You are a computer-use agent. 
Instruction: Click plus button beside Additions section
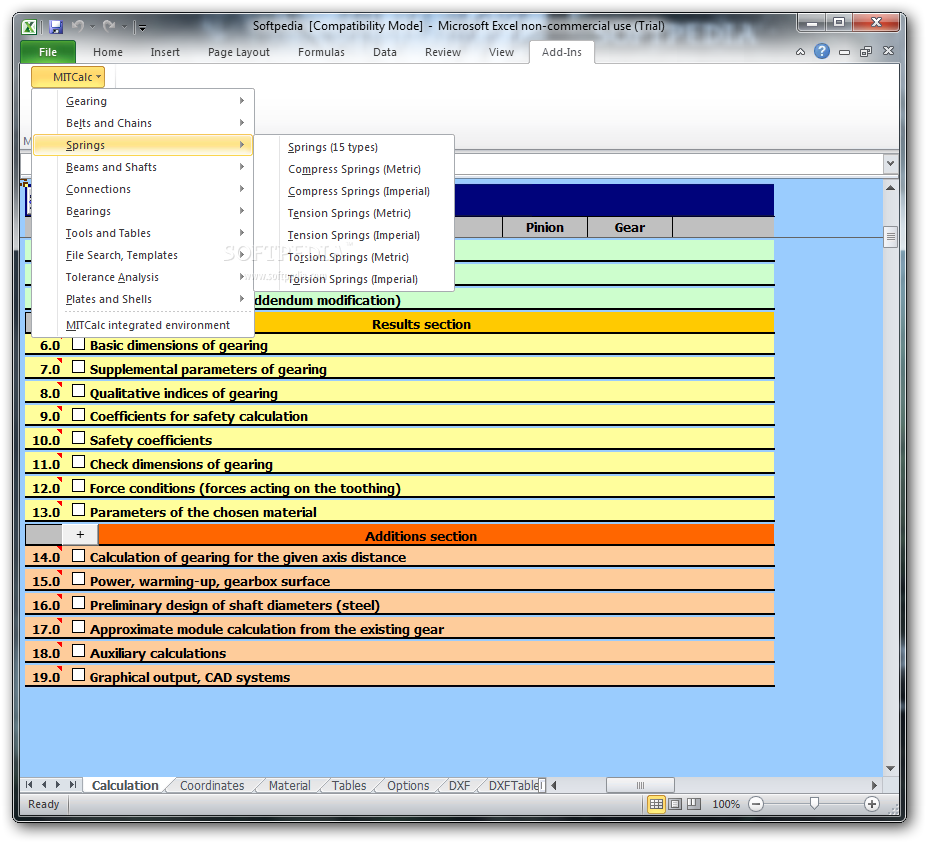click(80, 535)
